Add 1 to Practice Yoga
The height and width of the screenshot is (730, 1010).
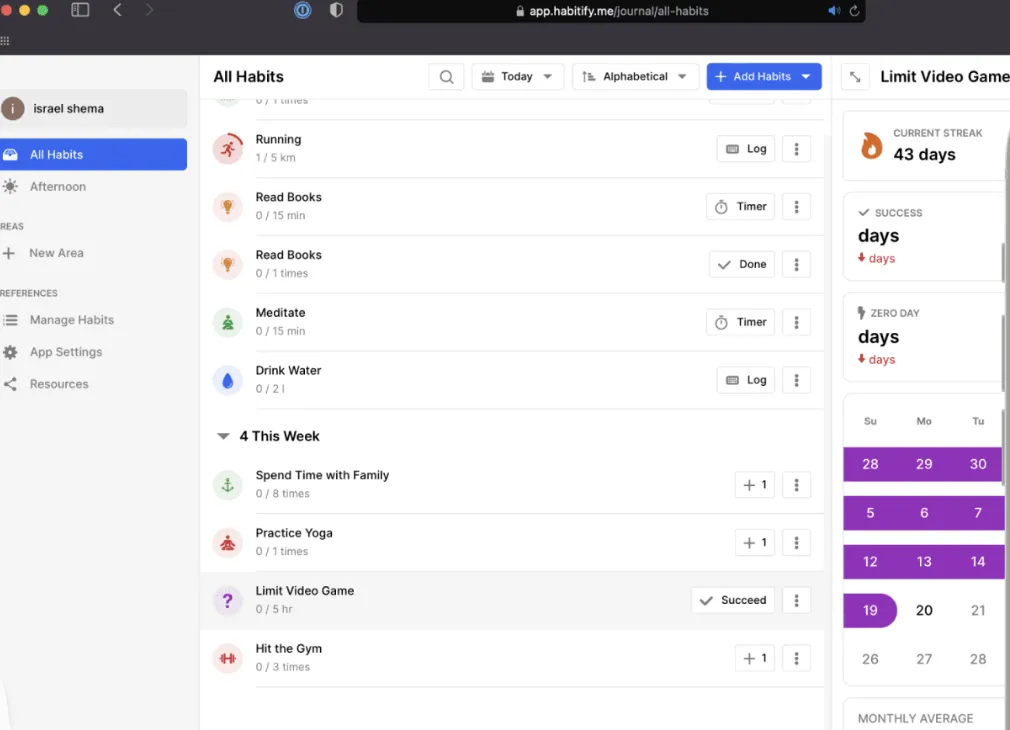(755, 543)
